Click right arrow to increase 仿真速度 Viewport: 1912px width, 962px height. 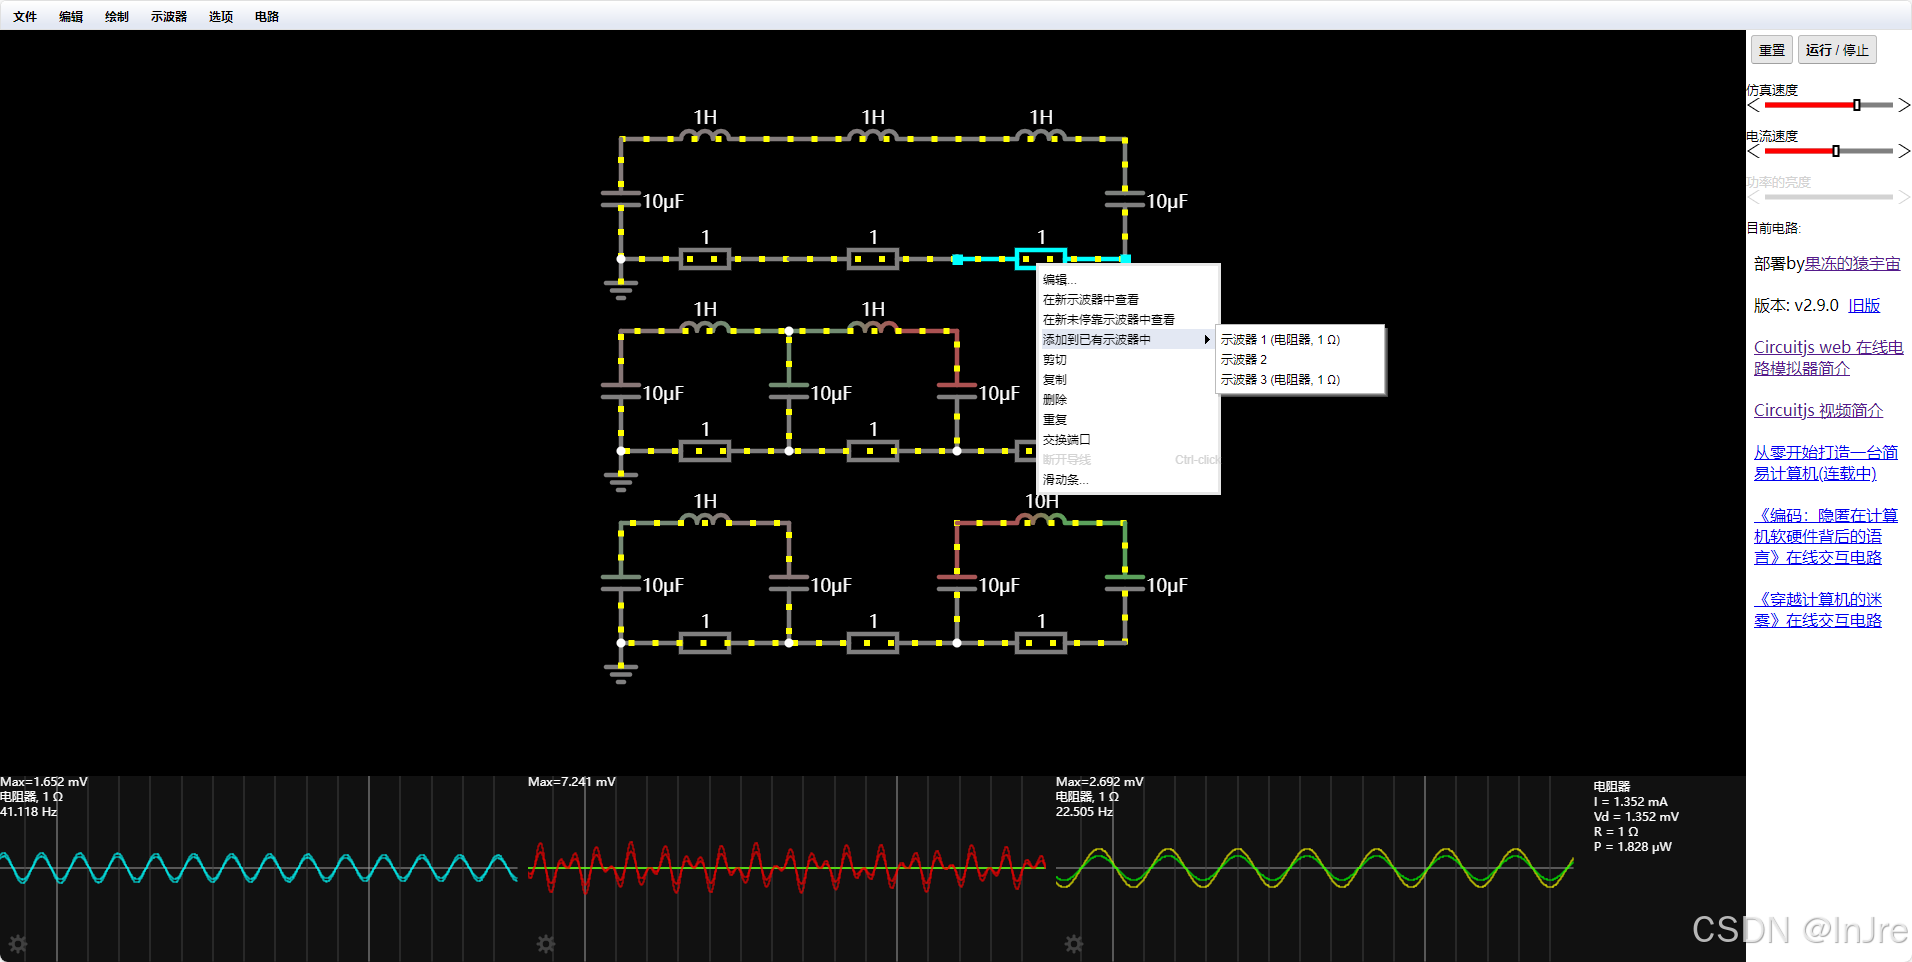[1904, 105]
